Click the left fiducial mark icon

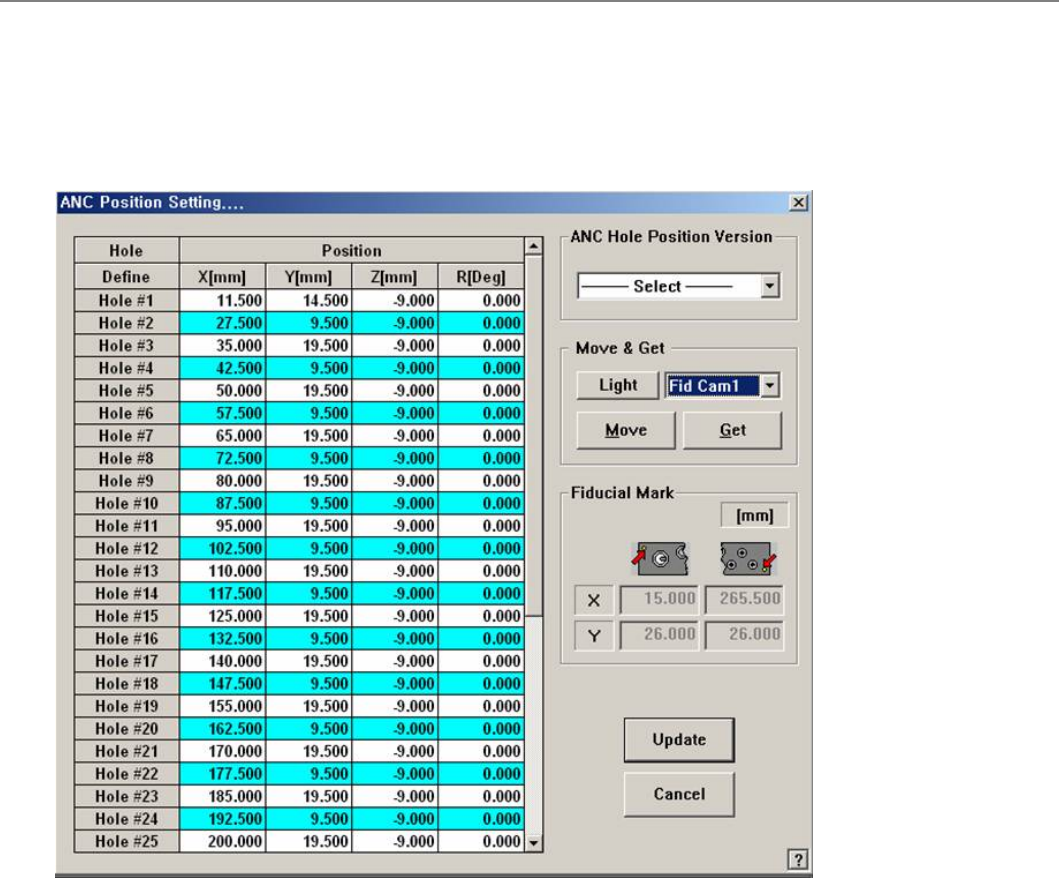point(660,559)
